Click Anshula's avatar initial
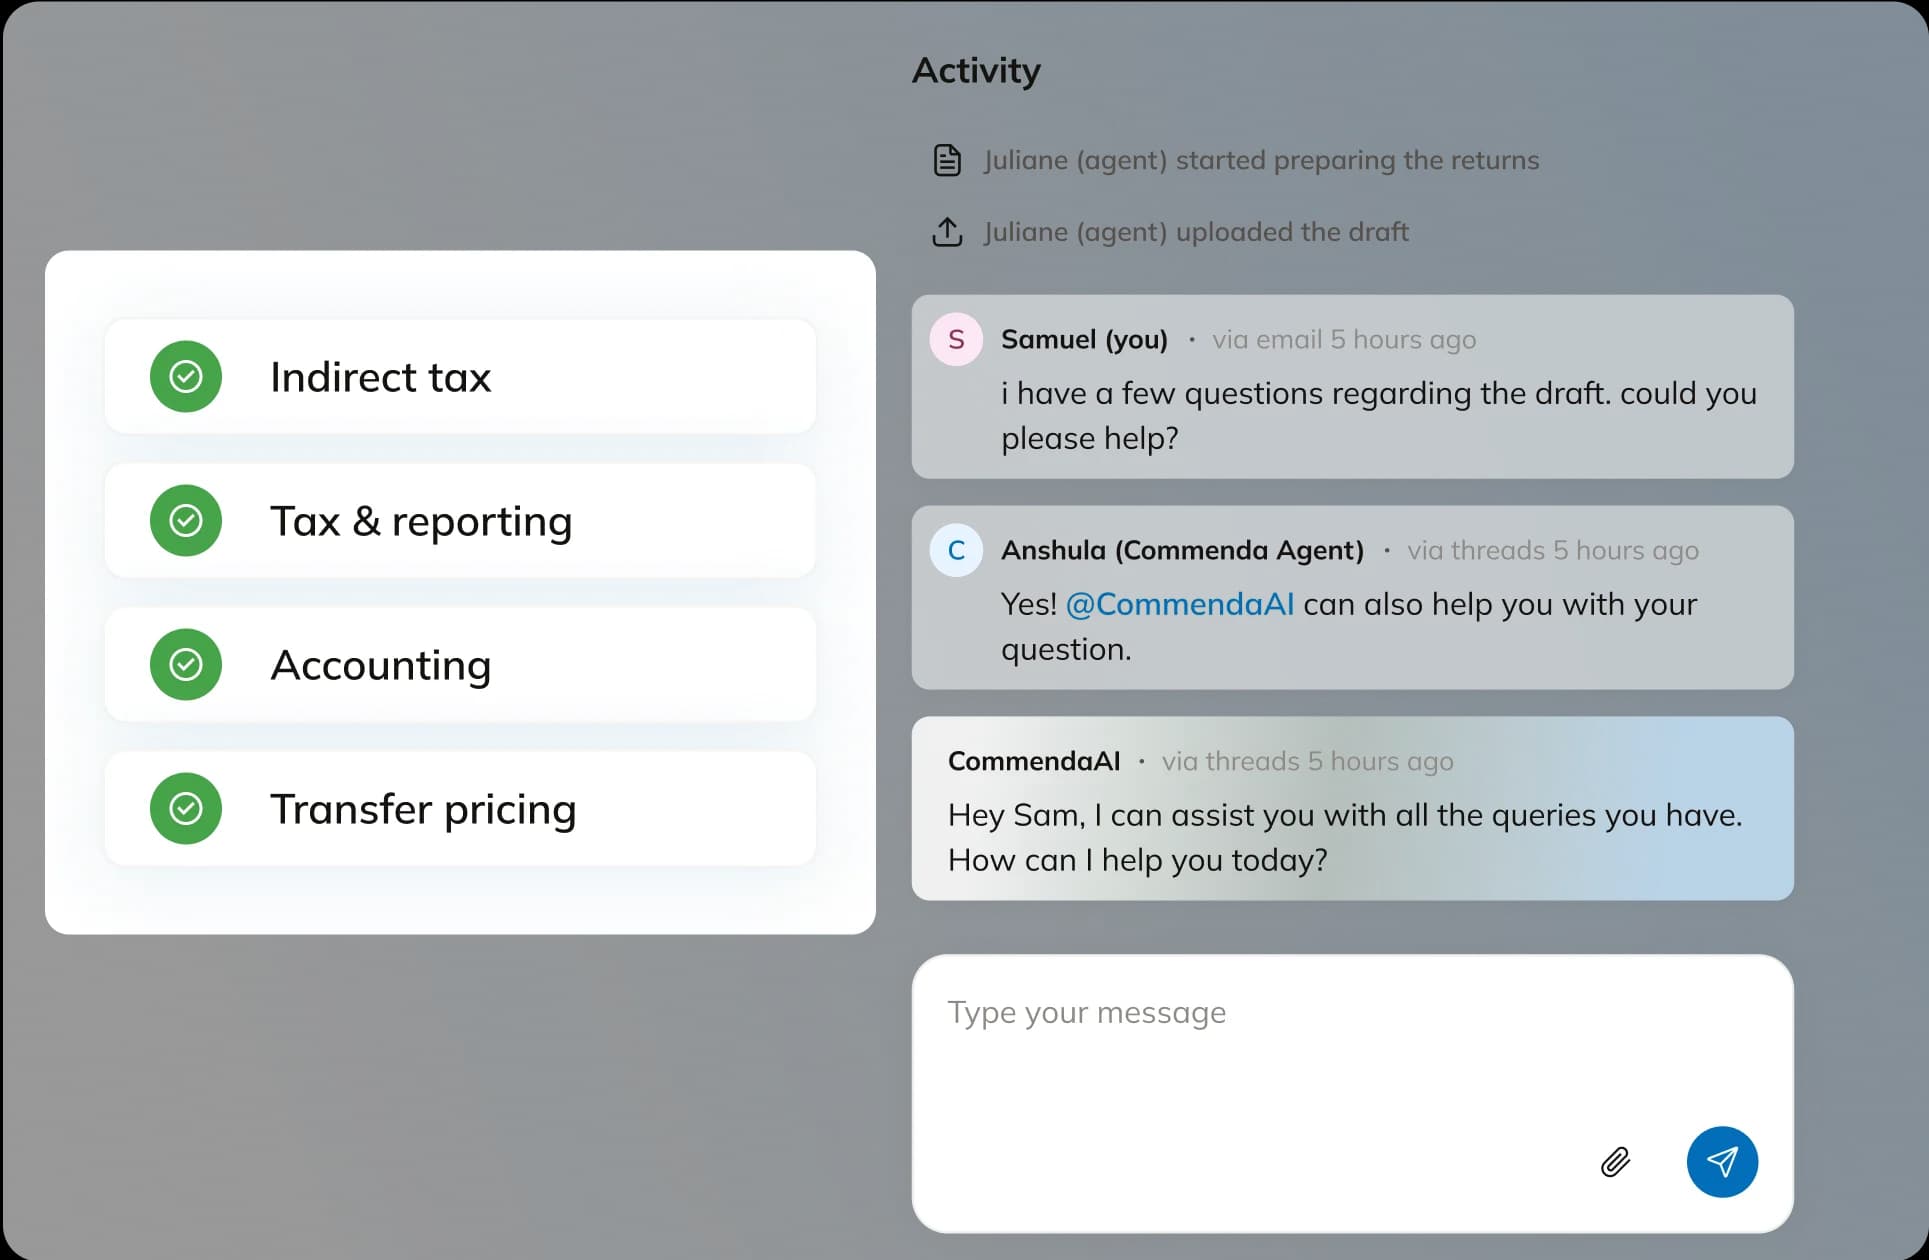 pos(955,550)
